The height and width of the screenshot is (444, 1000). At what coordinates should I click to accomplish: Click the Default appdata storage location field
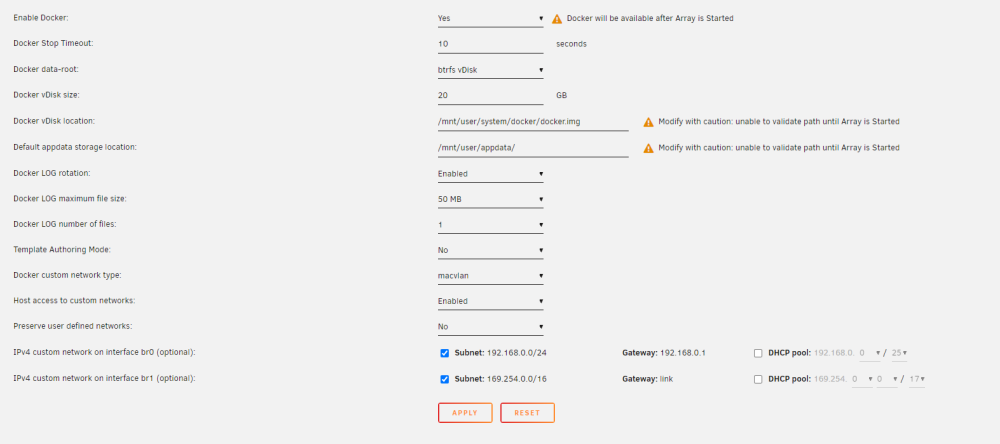pos(533,147)
